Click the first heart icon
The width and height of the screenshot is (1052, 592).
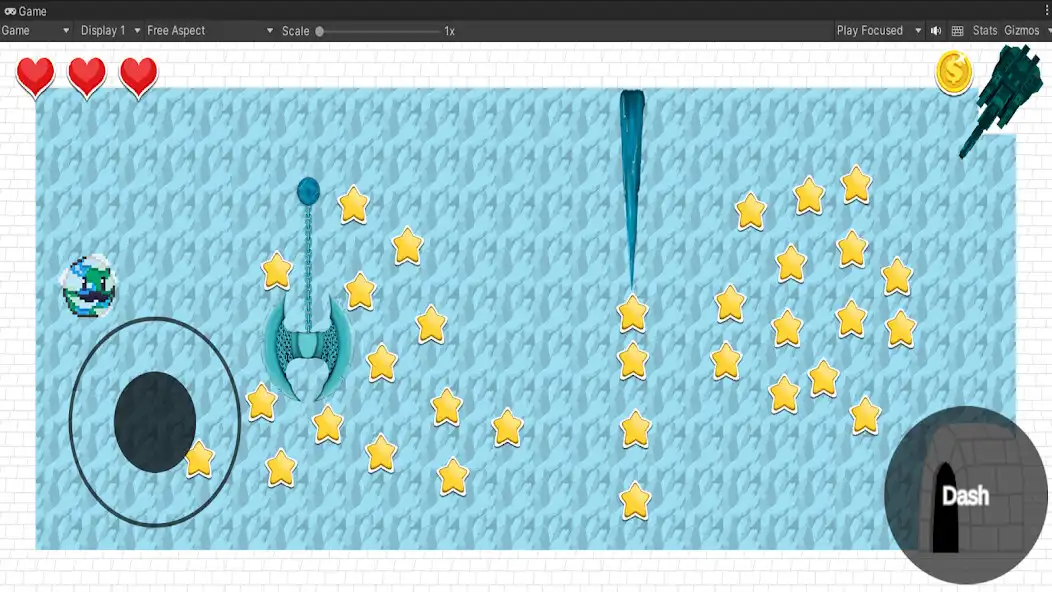35,77
